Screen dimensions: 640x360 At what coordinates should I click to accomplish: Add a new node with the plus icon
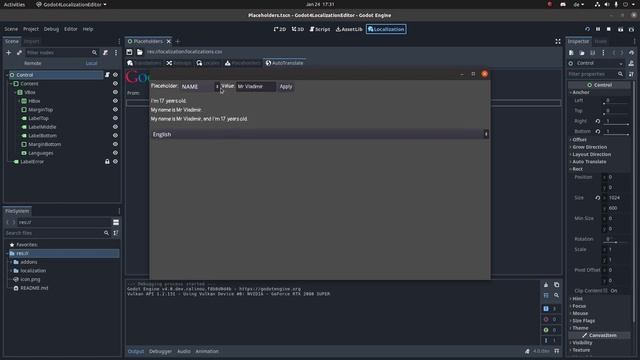[9, 53]
